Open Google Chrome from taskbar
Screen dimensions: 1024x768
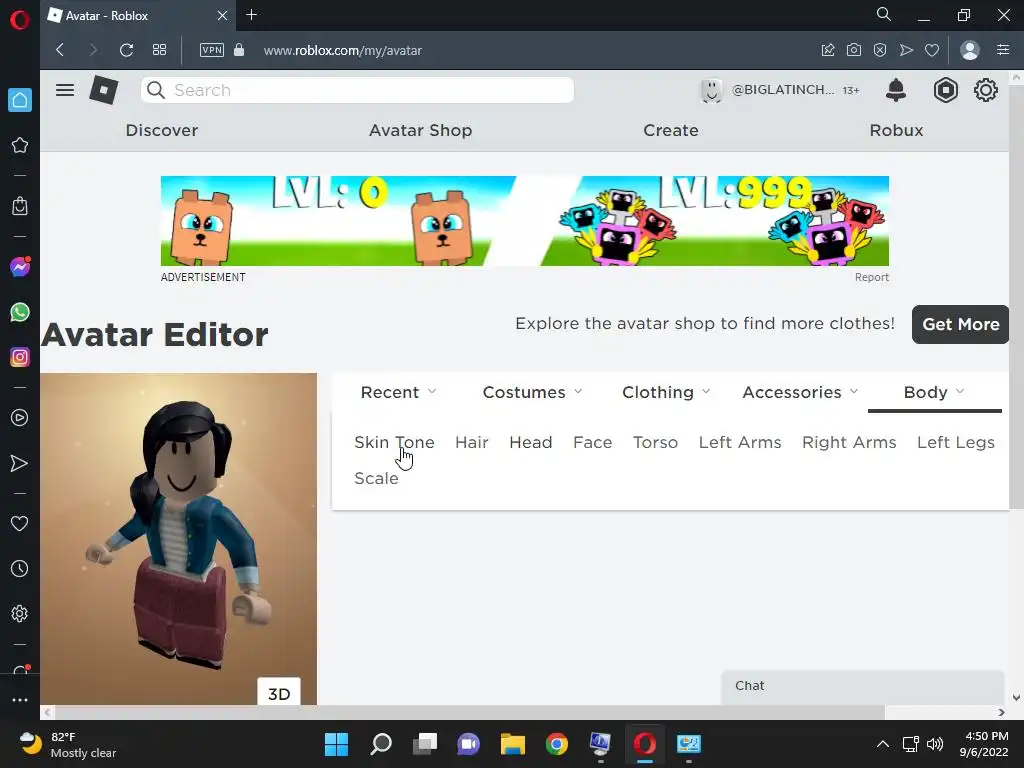[557, 744]
